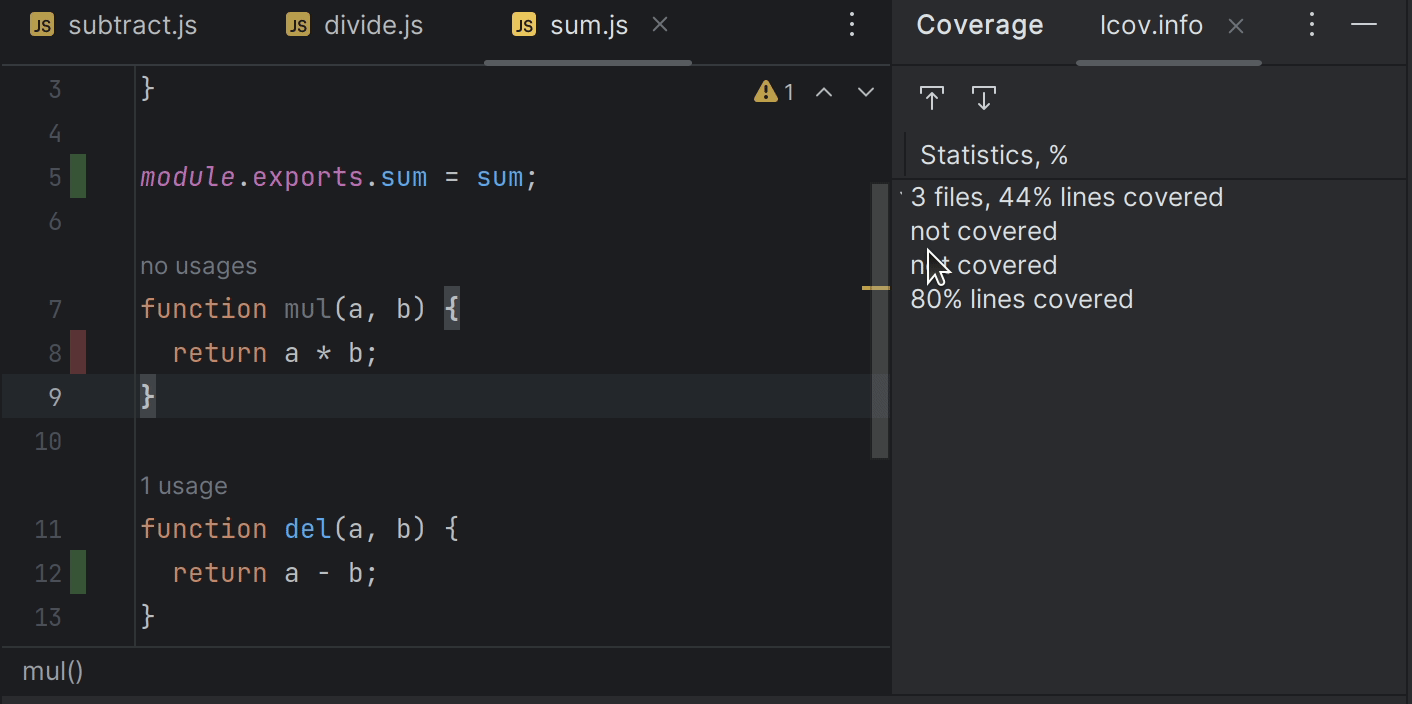The height and width of the screenshot is (704, 1412).
Task: Click red uncovered marker on line 8
Action: pyautogui.click(x=78, y=353)
